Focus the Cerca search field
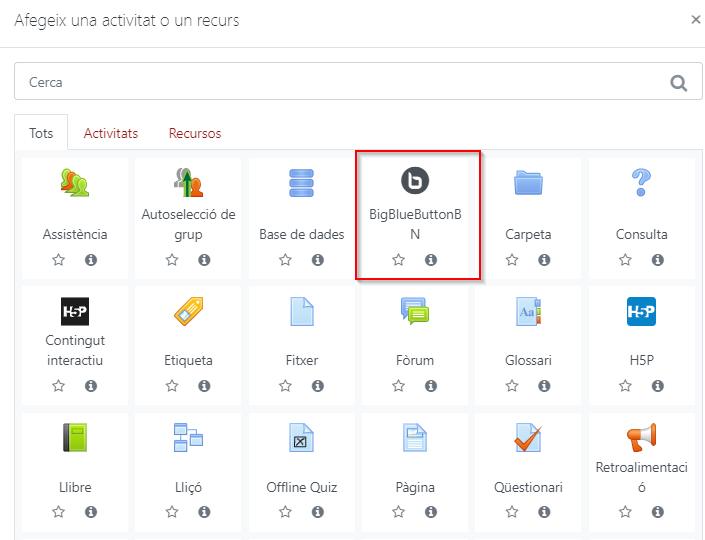This screenshot has width=705, height=540. [x=340, y=83]
